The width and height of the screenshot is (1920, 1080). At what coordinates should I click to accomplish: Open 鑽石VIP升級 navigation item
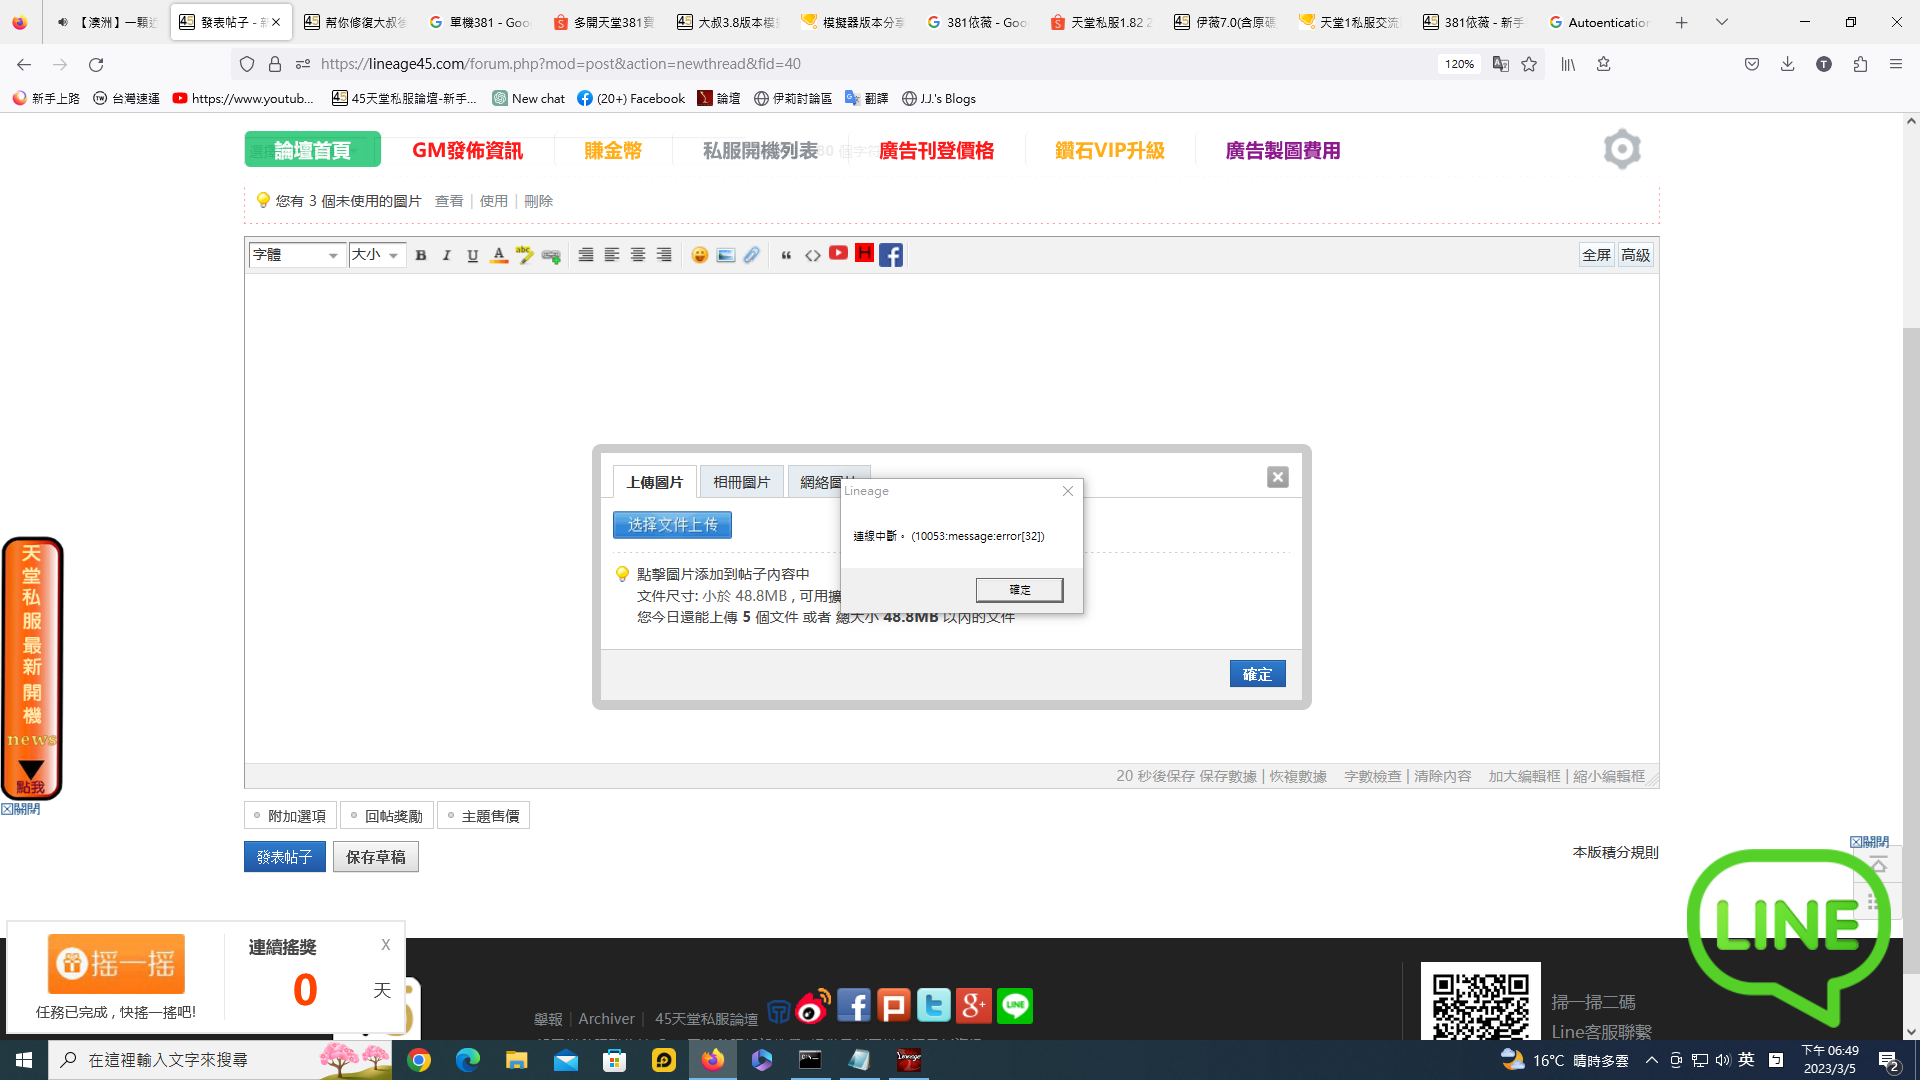pyautogui.click(x=1110, y=150)
